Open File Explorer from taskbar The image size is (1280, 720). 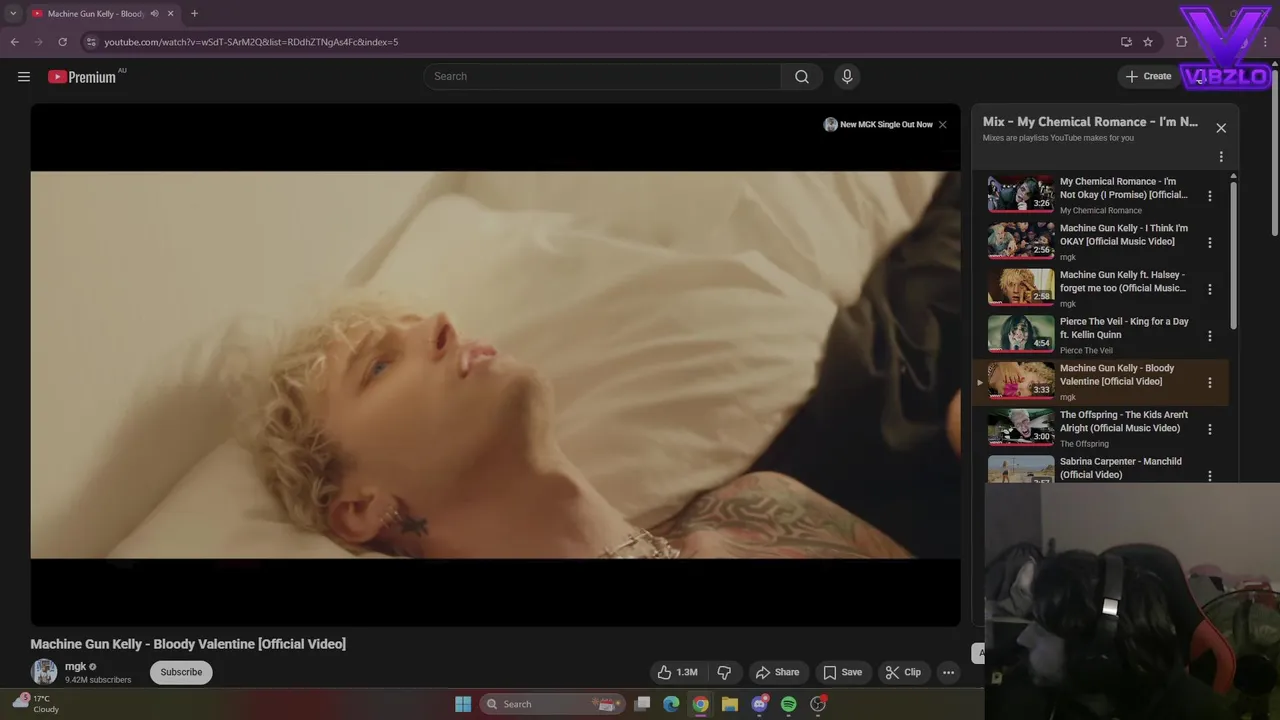[x=730, y=704]
